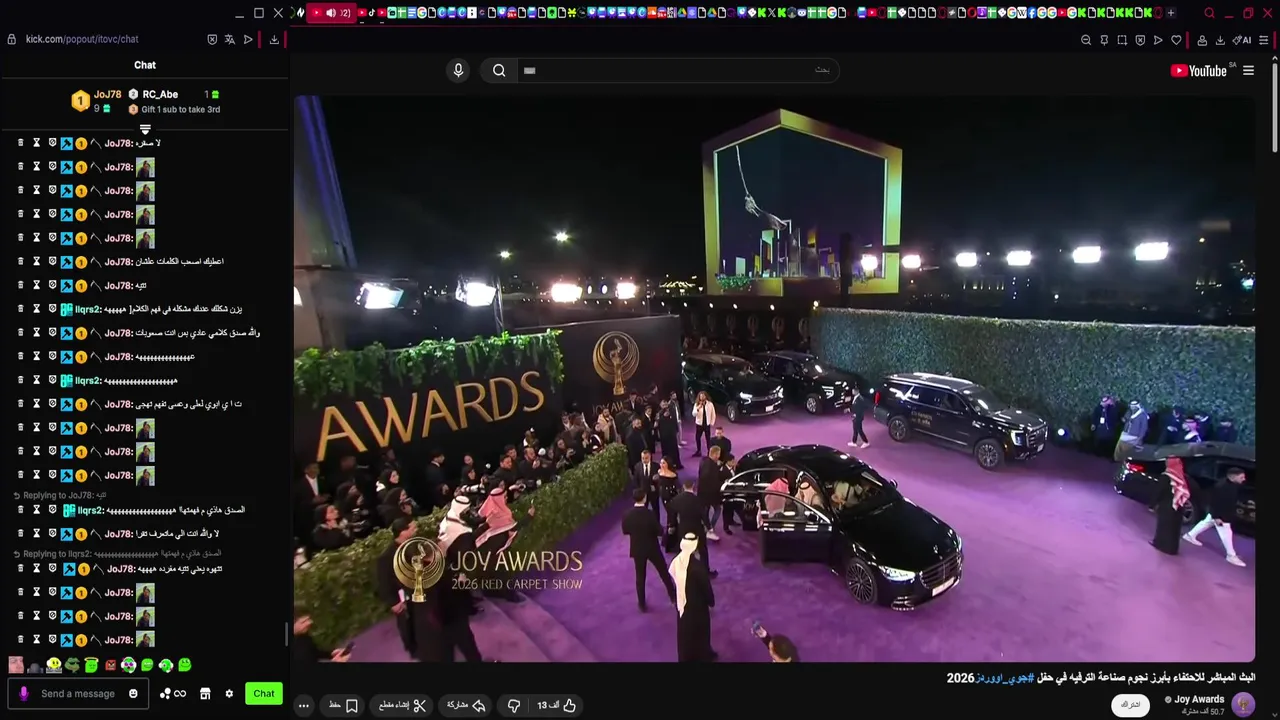The width and height of the screenshot is (1280, 720).
Task: Click the popout ad-blocker shield icon
Action: [x=212, y=39]
